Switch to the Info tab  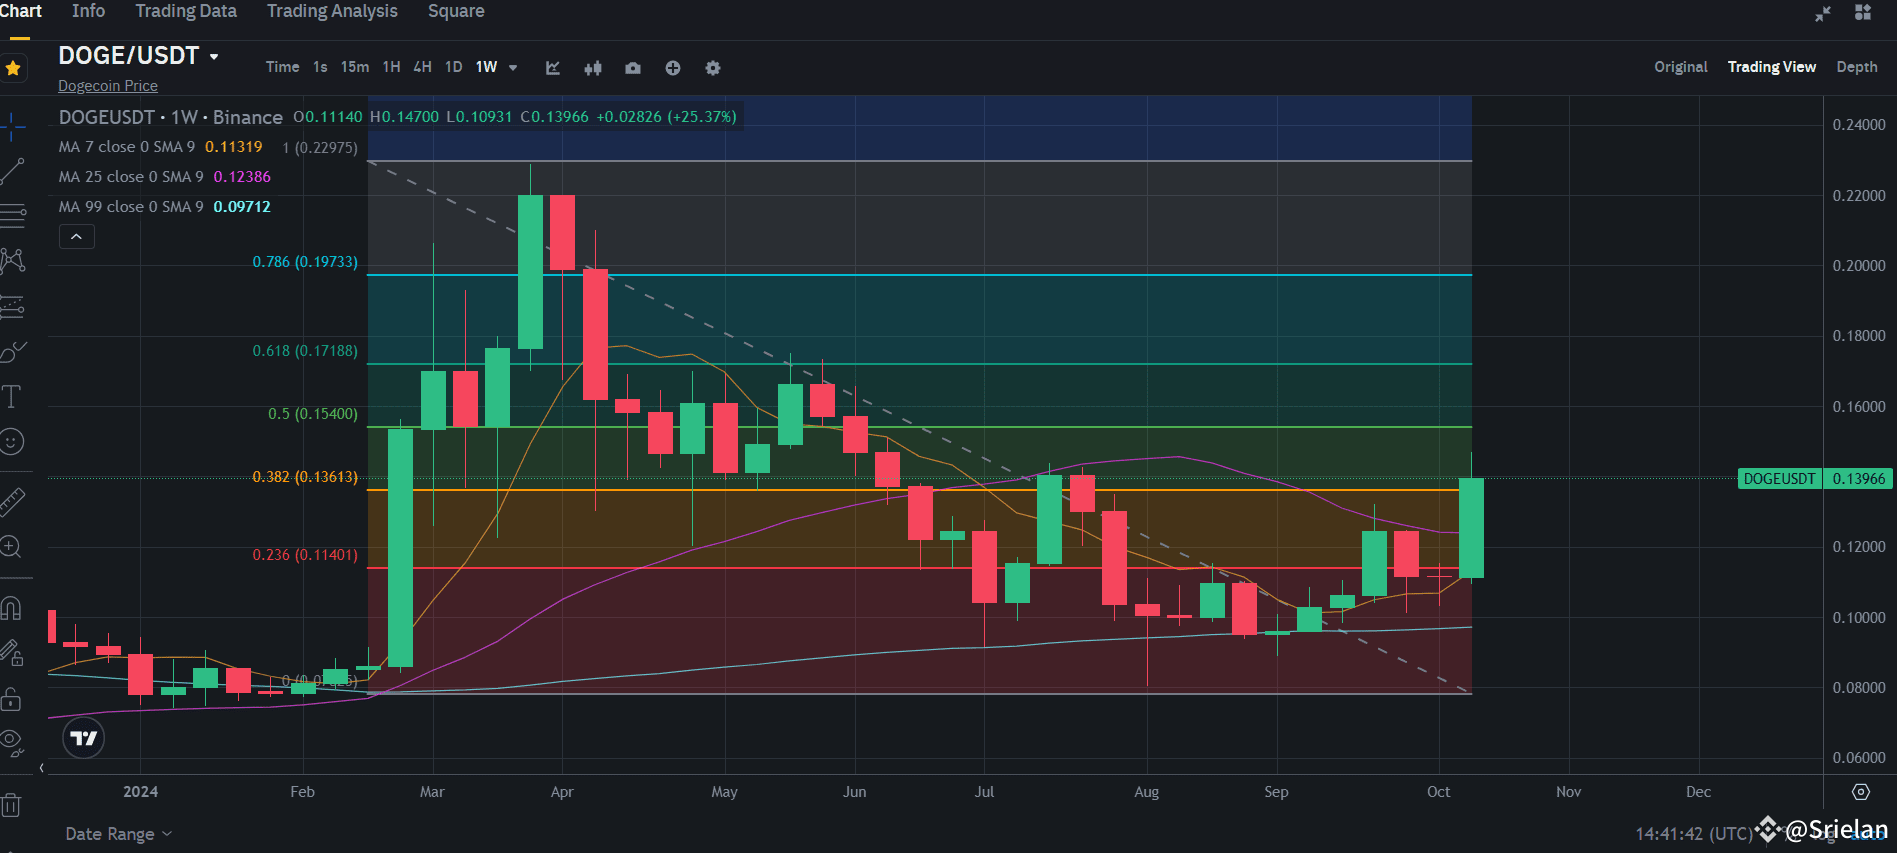tap(88, 11)
